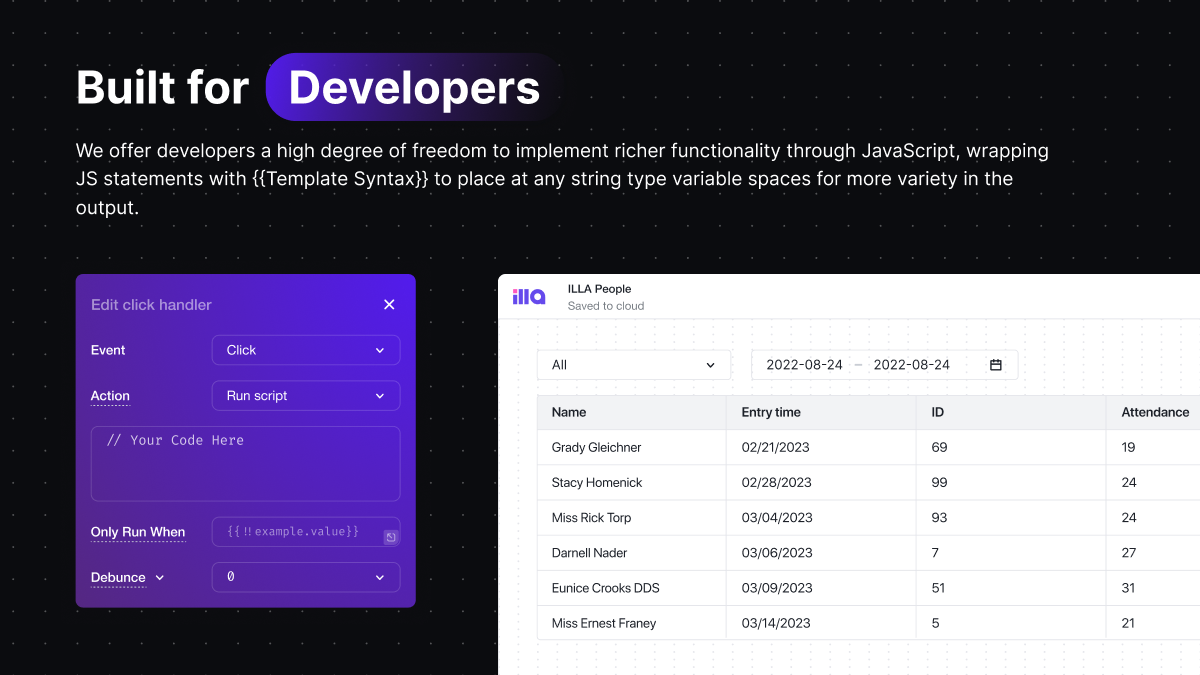This screenshot has width=1200, height=675.
Task: Select the Grady Gleichner row
Action: (x=869, y=447)
